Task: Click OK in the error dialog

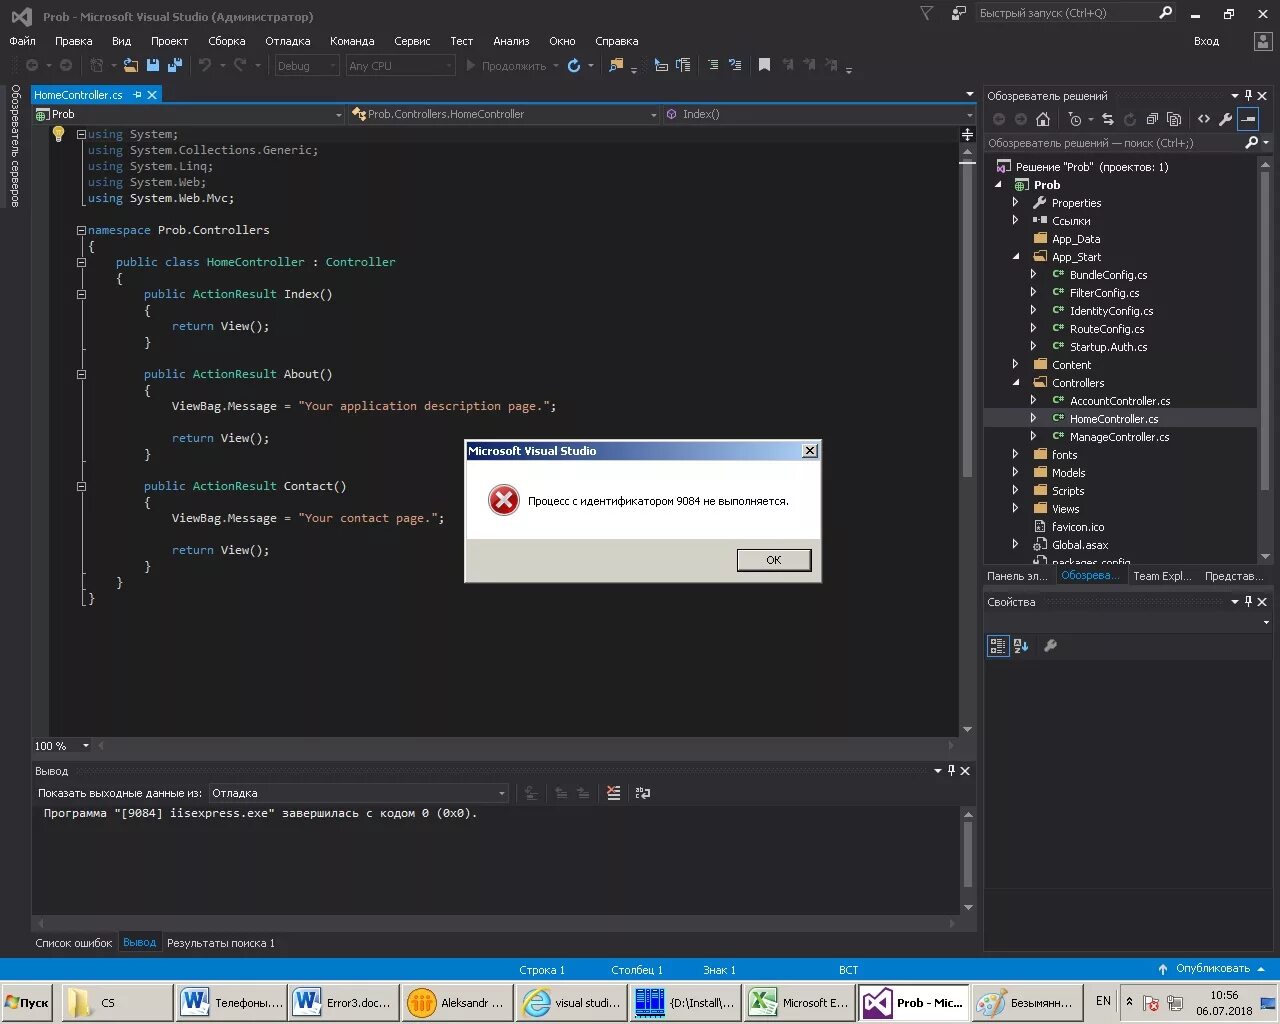Action: click(773, 560)
